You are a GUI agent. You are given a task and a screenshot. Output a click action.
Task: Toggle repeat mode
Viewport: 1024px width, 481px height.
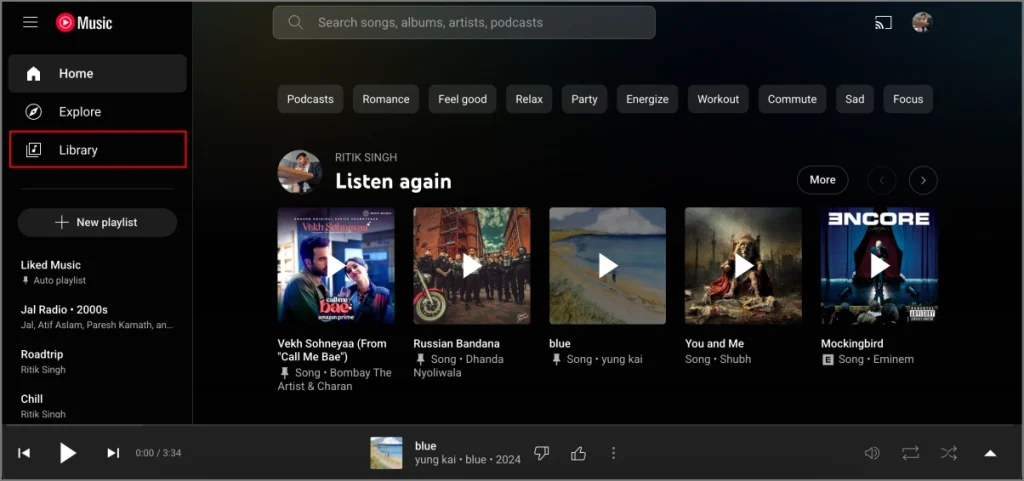(910, 453)
